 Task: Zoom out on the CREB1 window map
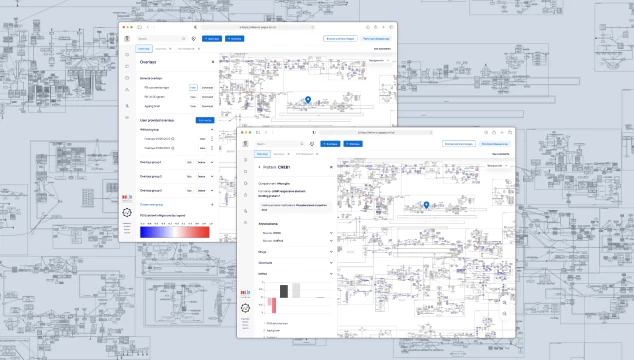[x=505, y=313]
